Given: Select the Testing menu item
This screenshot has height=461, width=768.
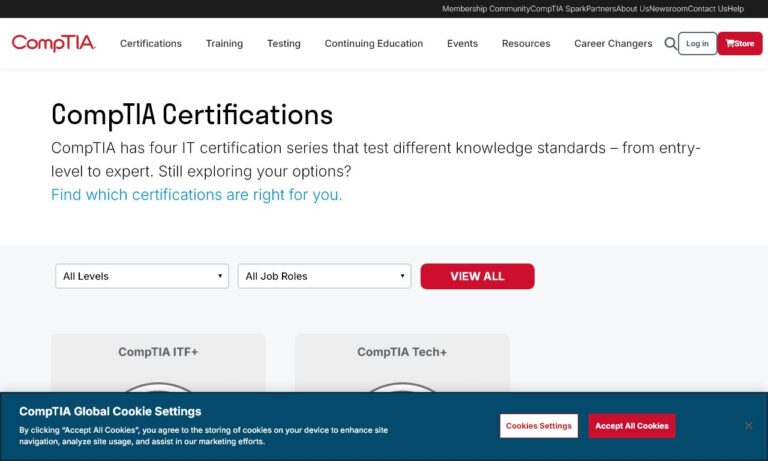Looking at the screenshot, I should pyautogui.click(x=284, y=44).
